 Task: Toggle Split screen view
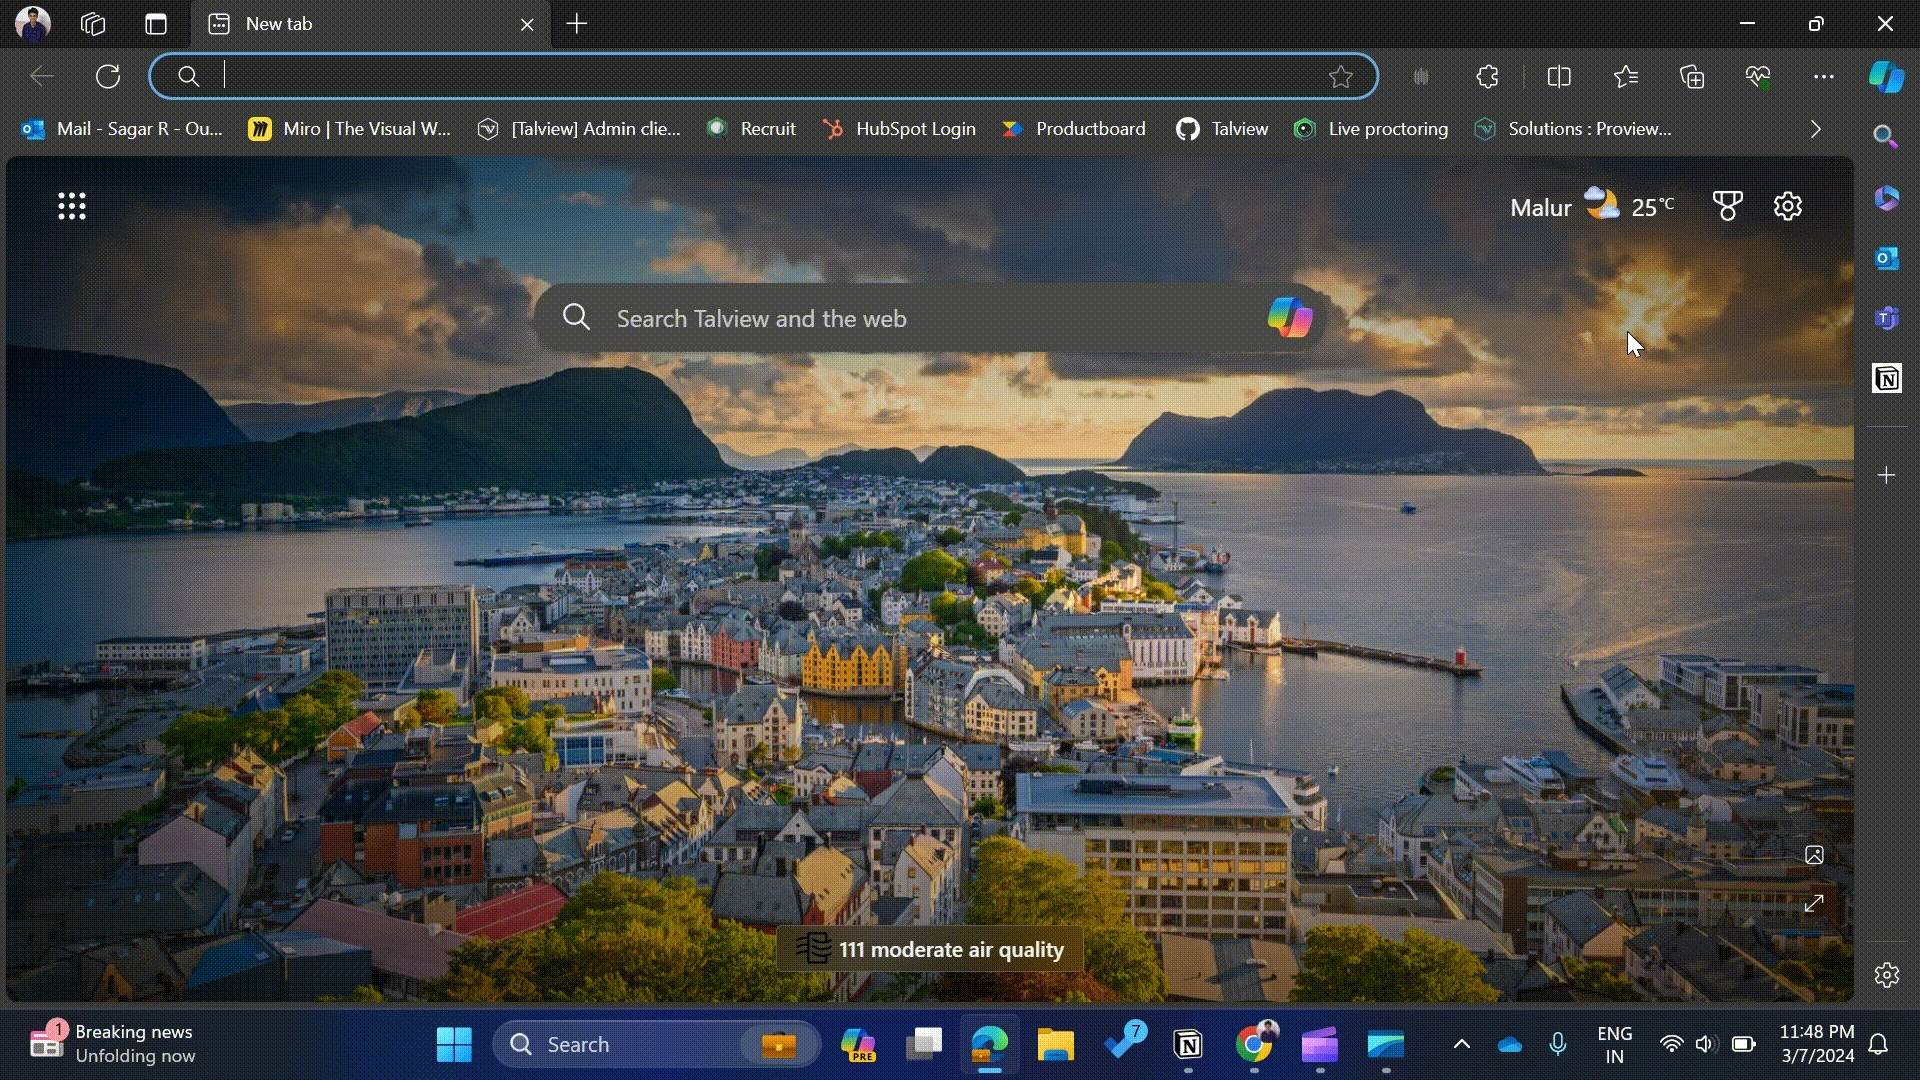click(x=1559, y=76)
